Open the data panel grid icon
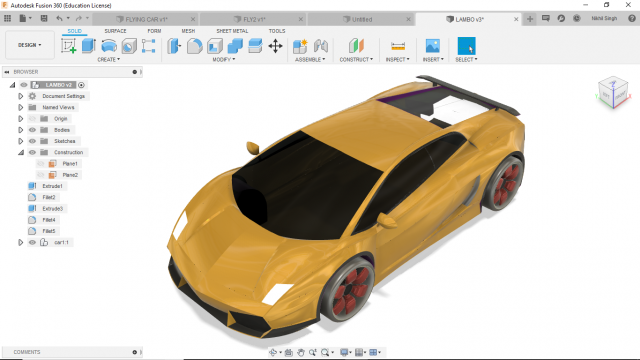Image resolution: width=640 pixels, height=360 pixels. (7, 18)
